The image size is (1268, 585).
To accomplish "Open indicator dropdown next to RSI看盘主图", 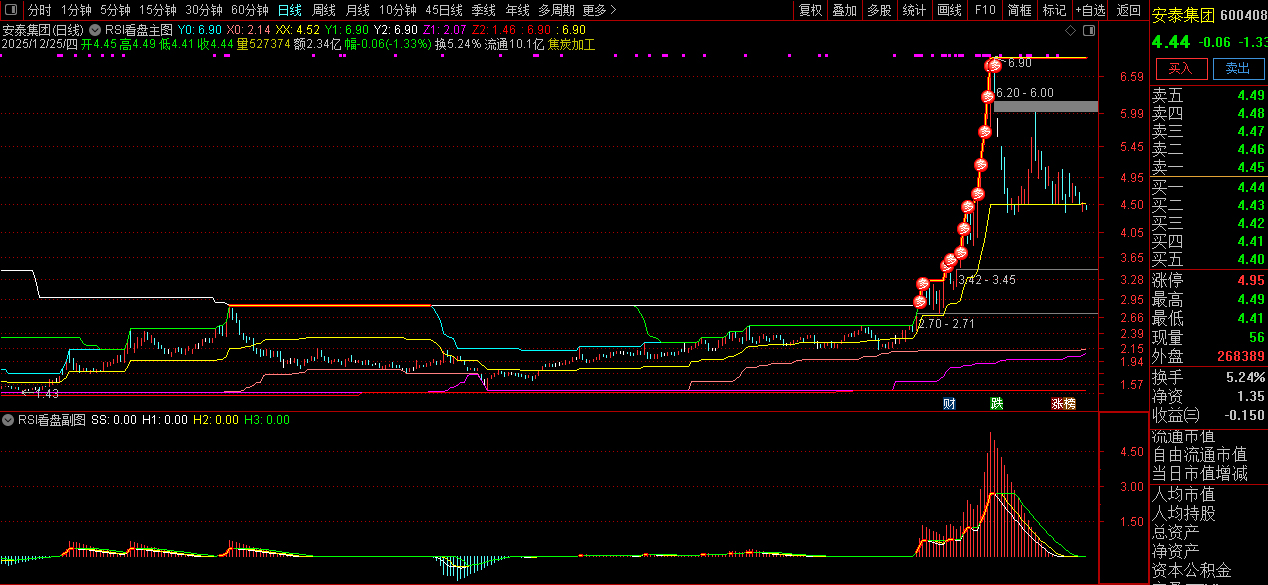I will (96, 31).
